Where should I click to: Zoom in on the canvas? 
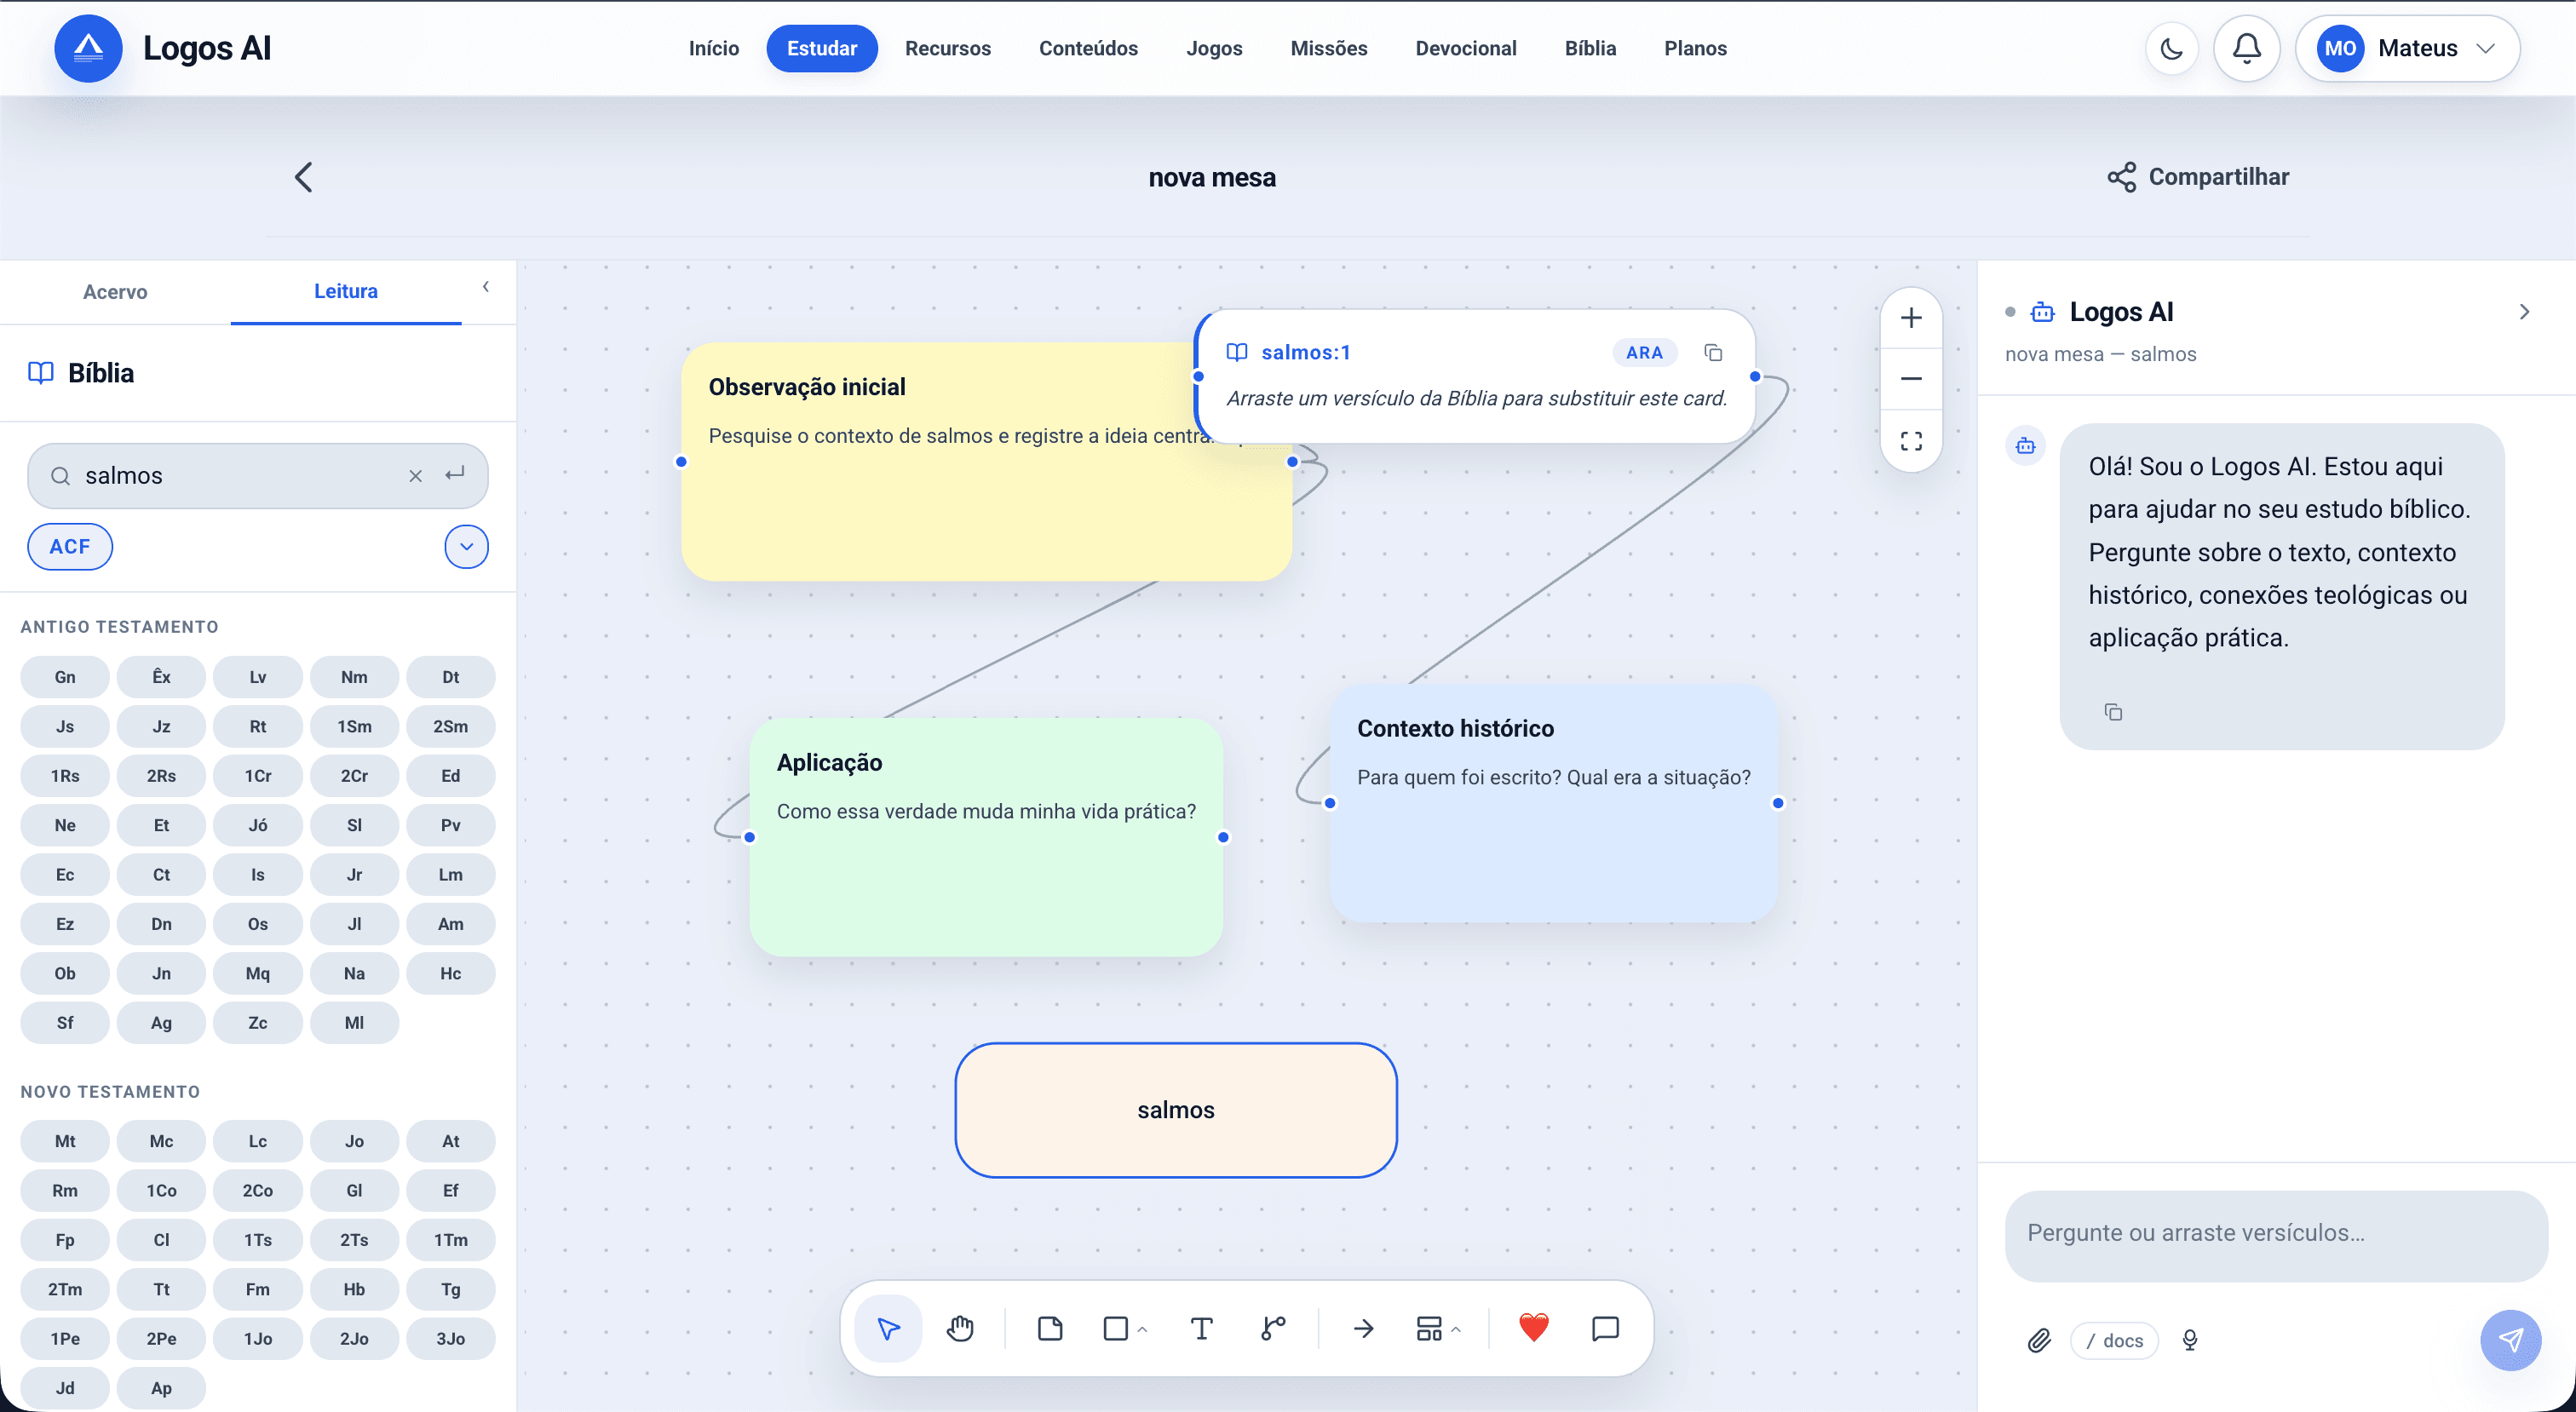[x=1911, y=318]
